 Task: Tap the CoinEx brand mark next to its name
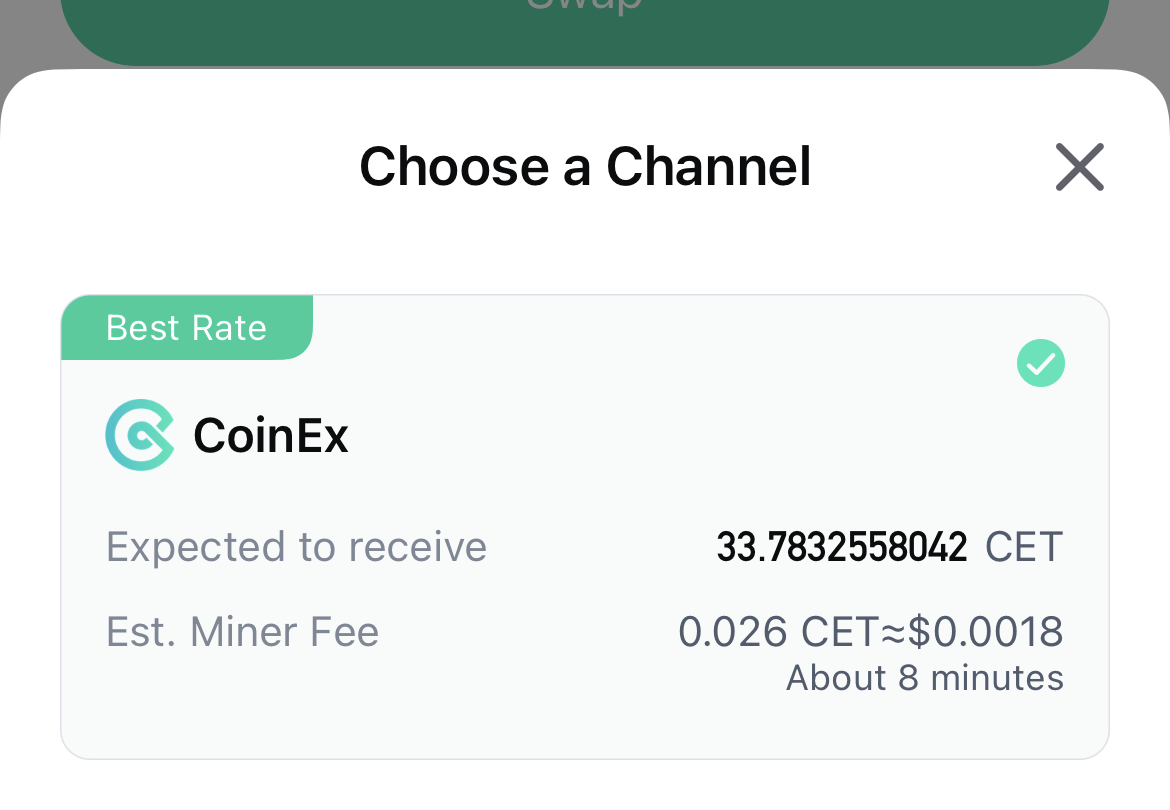pyautogui.click(x=141, y=435)
